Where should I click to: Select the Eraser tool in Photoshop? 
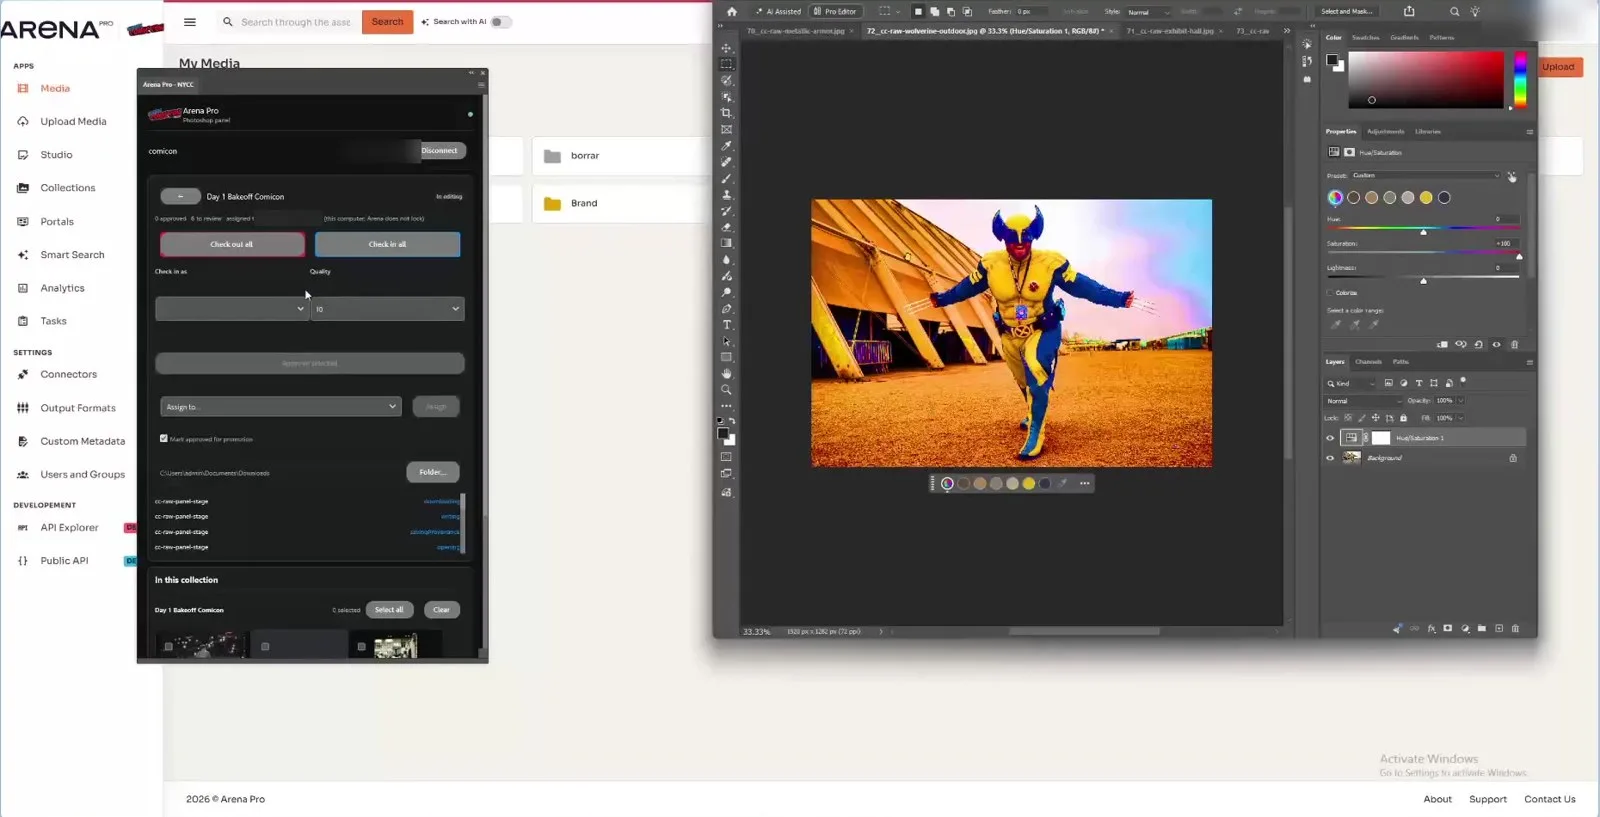(727, 227)
